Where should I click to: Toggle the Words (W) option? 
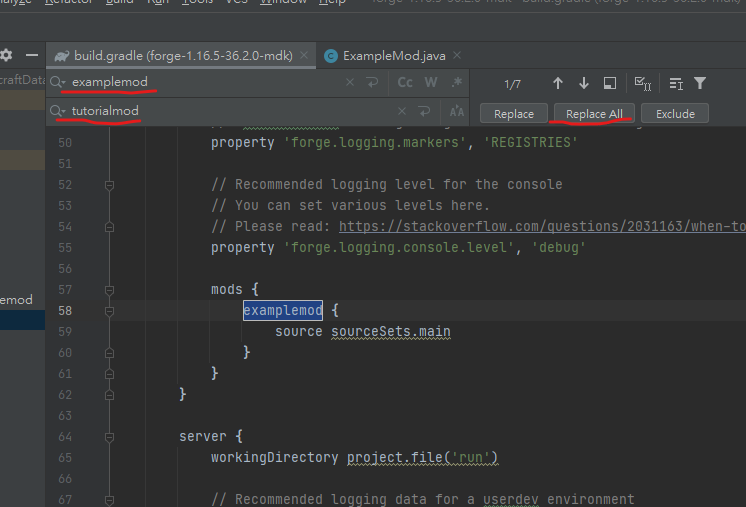[x=431, y=83]
